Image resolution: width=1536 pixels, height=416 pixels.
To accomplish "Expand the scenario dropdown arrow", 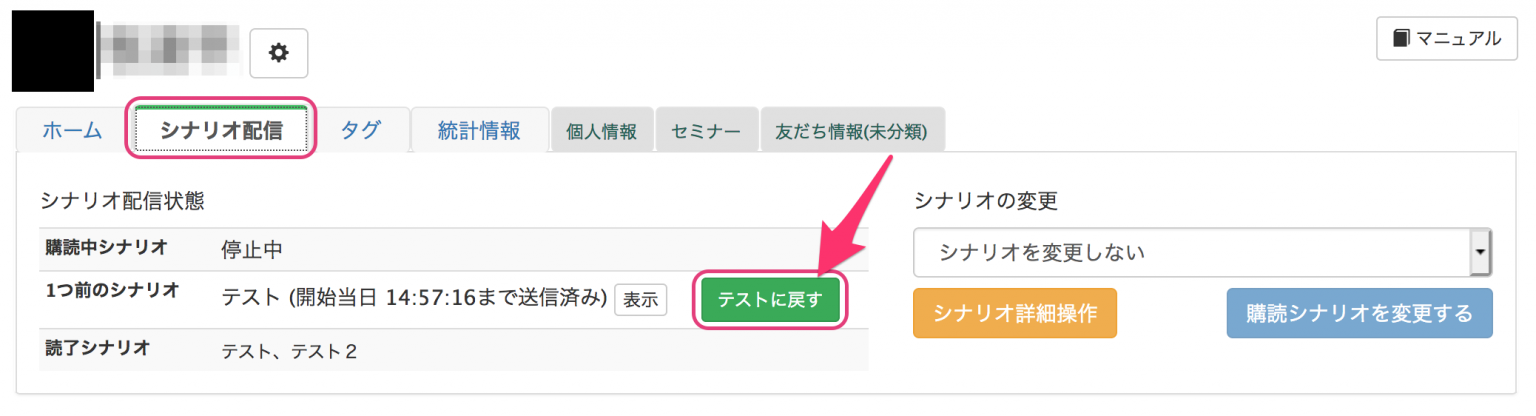I will pyautogui.click(x=1481, y=253).
